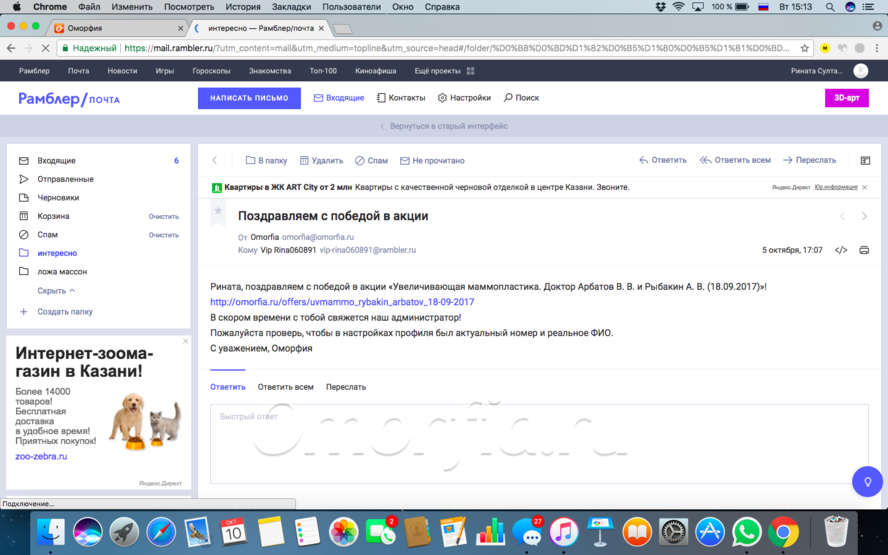Viewport: 888px width, 555px height.
Task: Mark message as Спам in toolbar
Action: click(372, 161)
